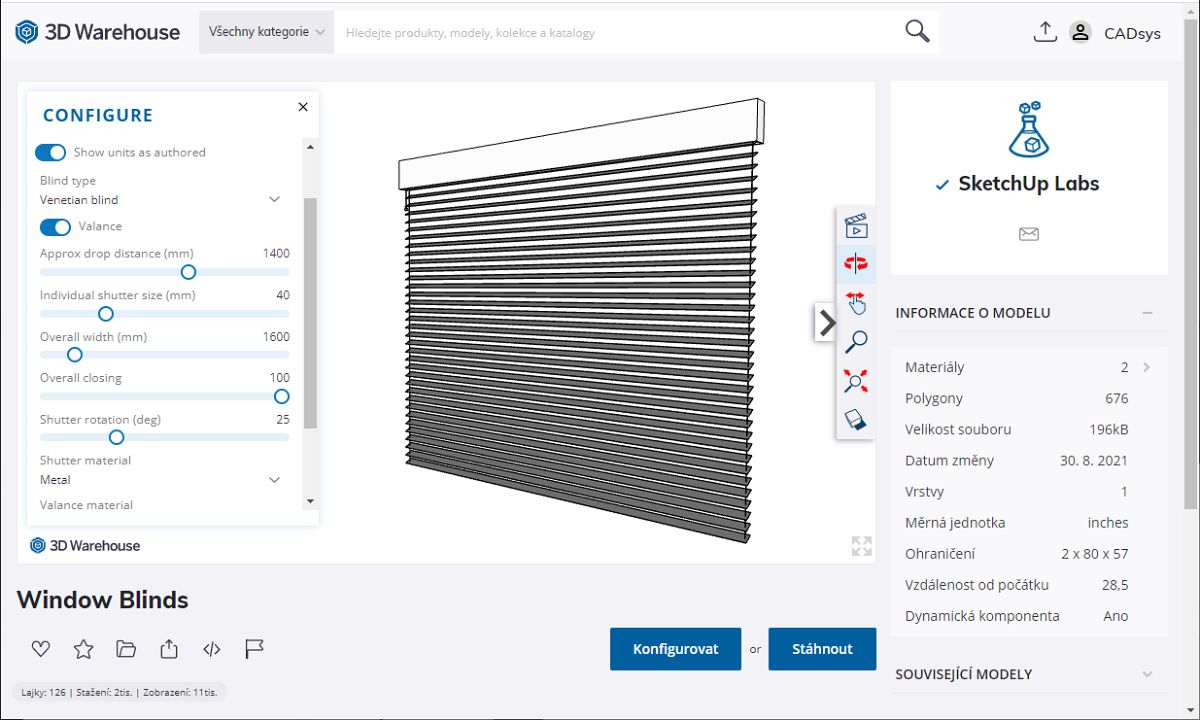Viewport: 1200px width, 720px height.
Task: Open the Všechny kategorie dropdown
Action: click(266, 32)
